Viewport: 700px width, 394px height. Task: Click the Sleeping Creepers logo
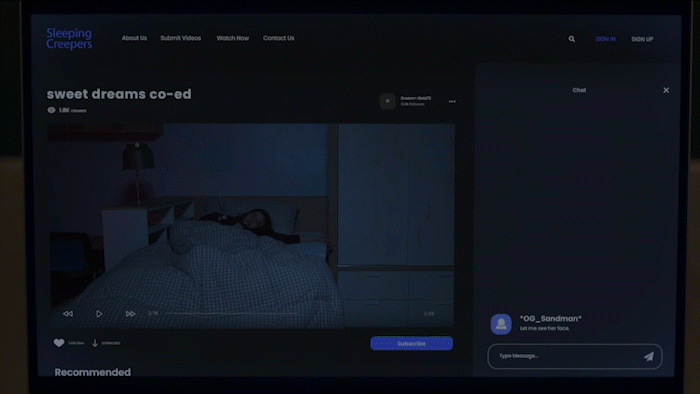pos(69,38)
